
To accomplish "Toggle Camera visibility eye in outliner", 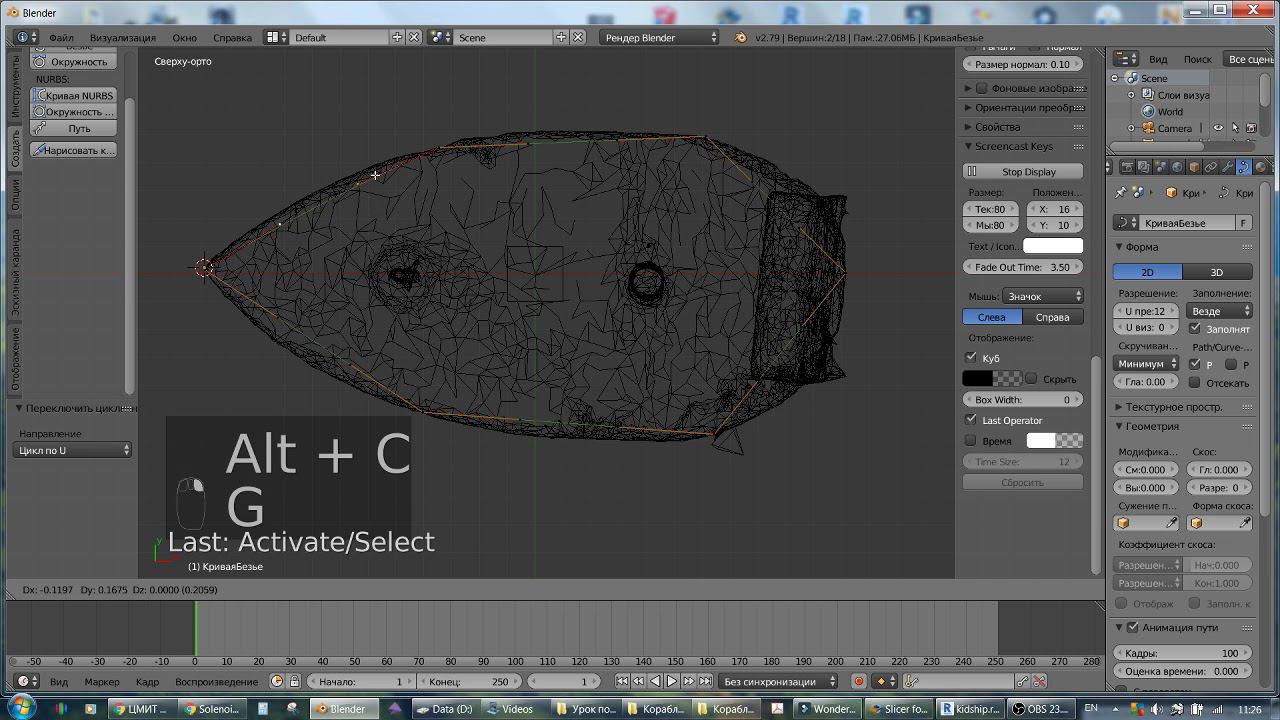I will 1218,128.
